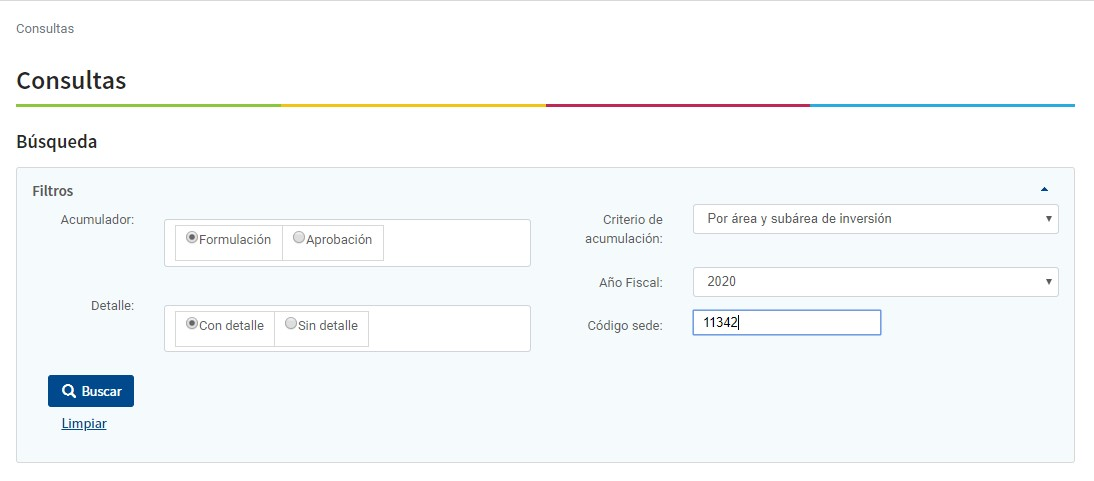
Task: Enable the Con detalle radio option
Action: pyautogui.click(x=192, y=324)
